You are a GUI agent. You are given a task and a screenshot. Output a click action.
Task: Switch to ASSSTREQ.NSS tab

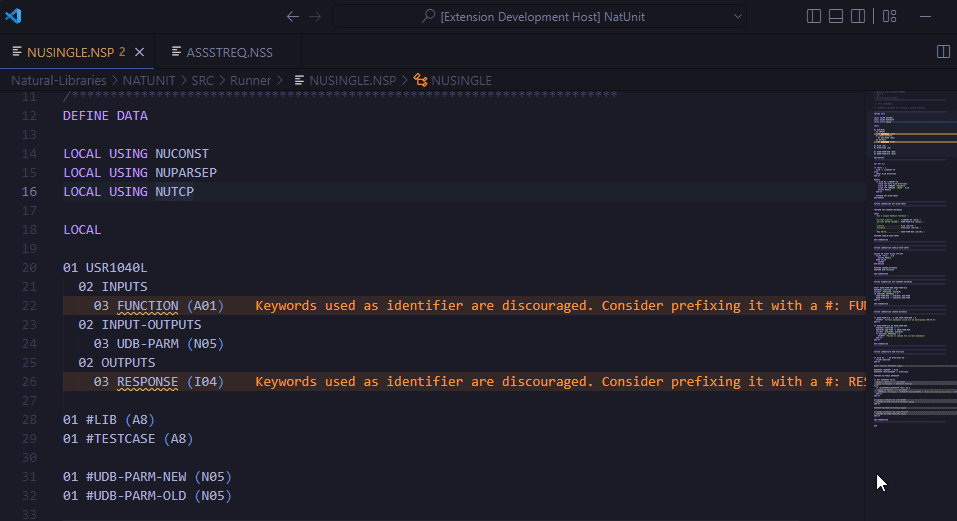point(229,52)
